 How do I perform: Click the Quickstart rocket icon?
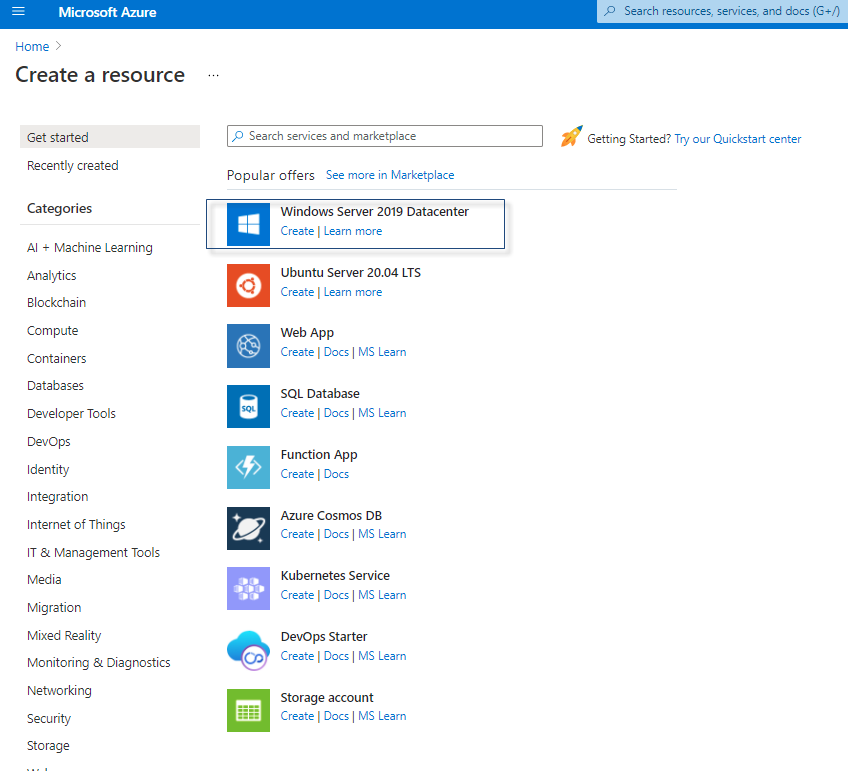572,136
